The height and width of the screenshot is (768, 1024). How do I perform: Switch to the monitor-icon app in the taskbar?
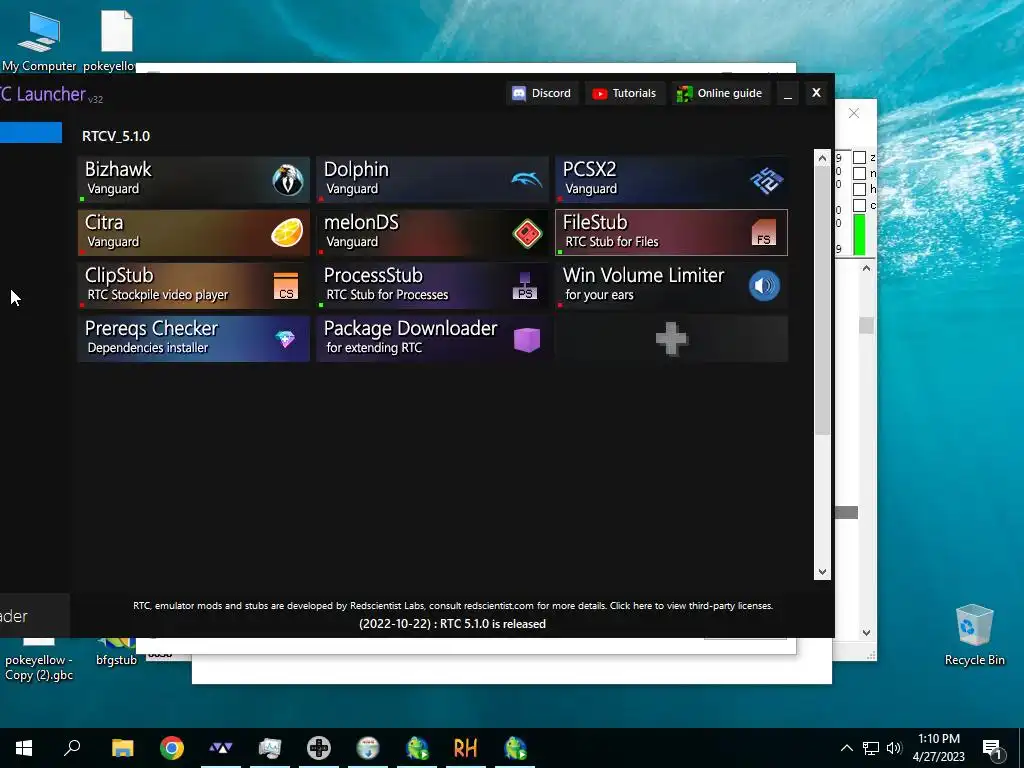270,748
